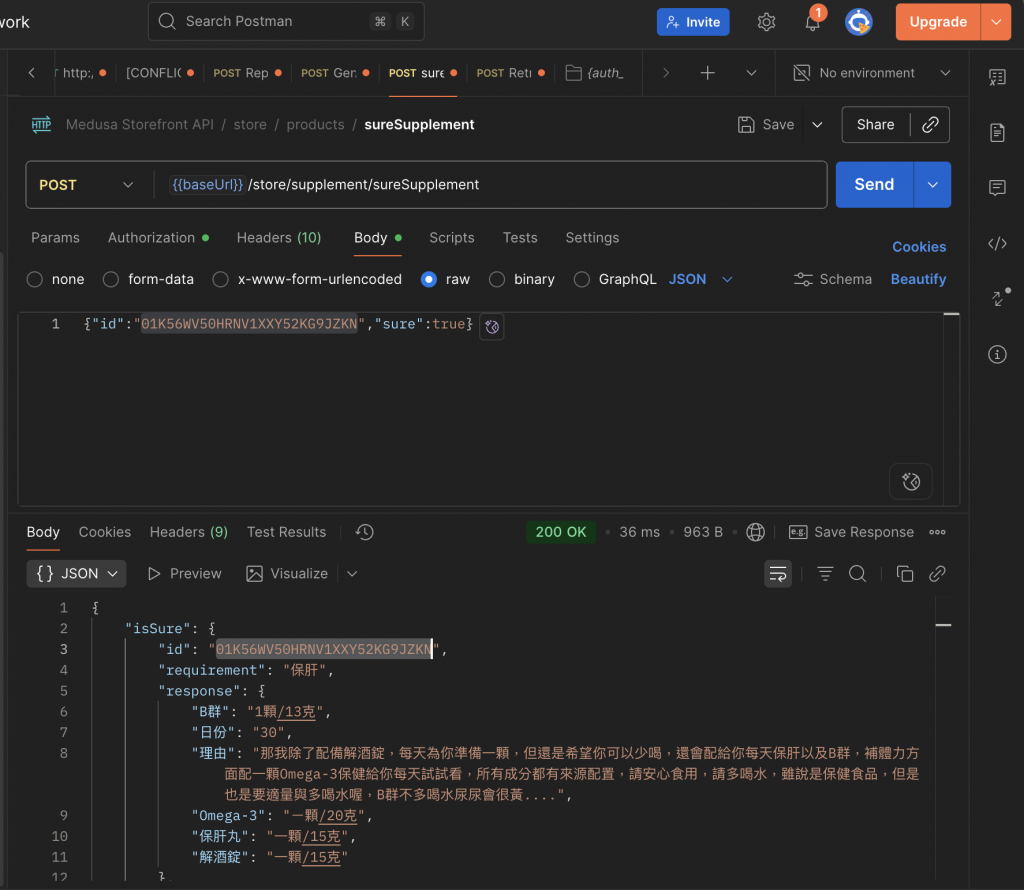Open the user avatar menu
1024x890 pixels.
pos(859,22)
